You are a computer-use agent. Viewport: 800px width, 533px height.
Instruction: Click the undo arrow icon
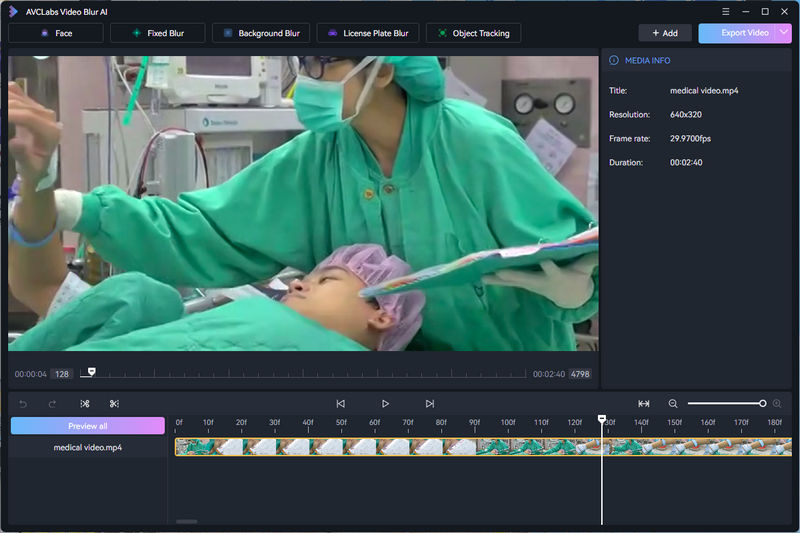pyautogui.click(x=23, y=404)
